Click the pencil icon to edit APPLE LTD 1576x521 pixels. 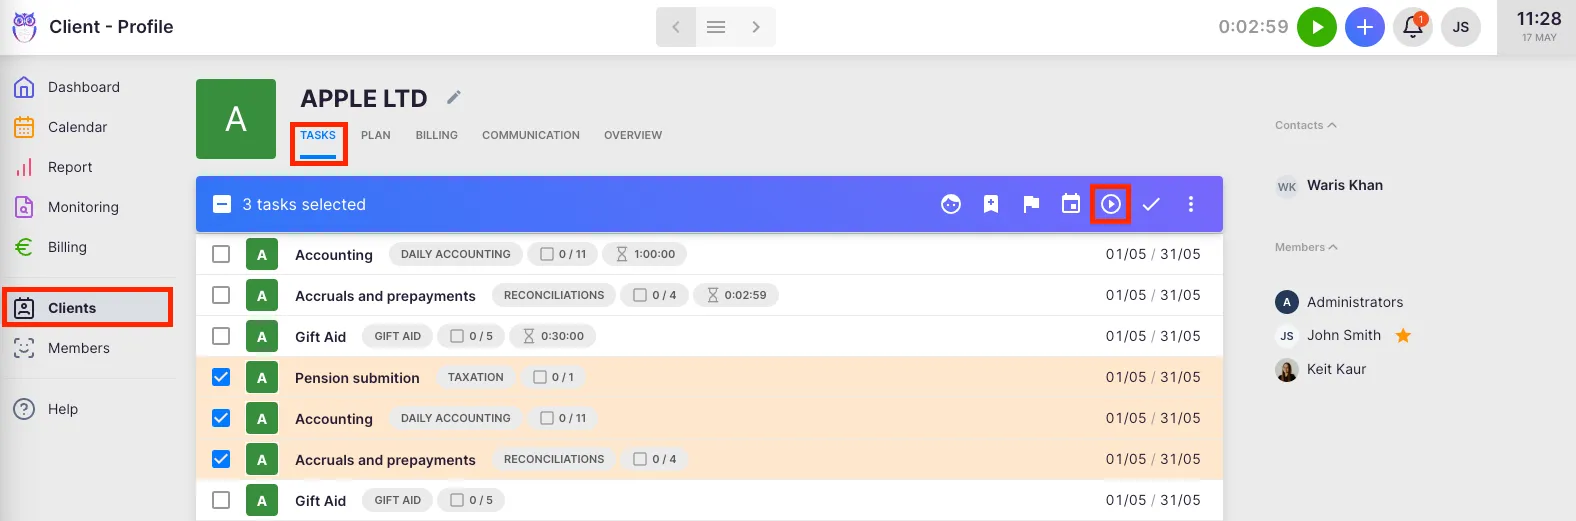click(x=454, y=97)
